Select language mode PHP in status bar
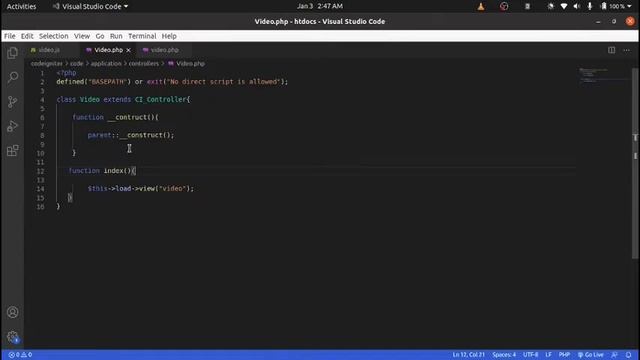 [564, 355]
